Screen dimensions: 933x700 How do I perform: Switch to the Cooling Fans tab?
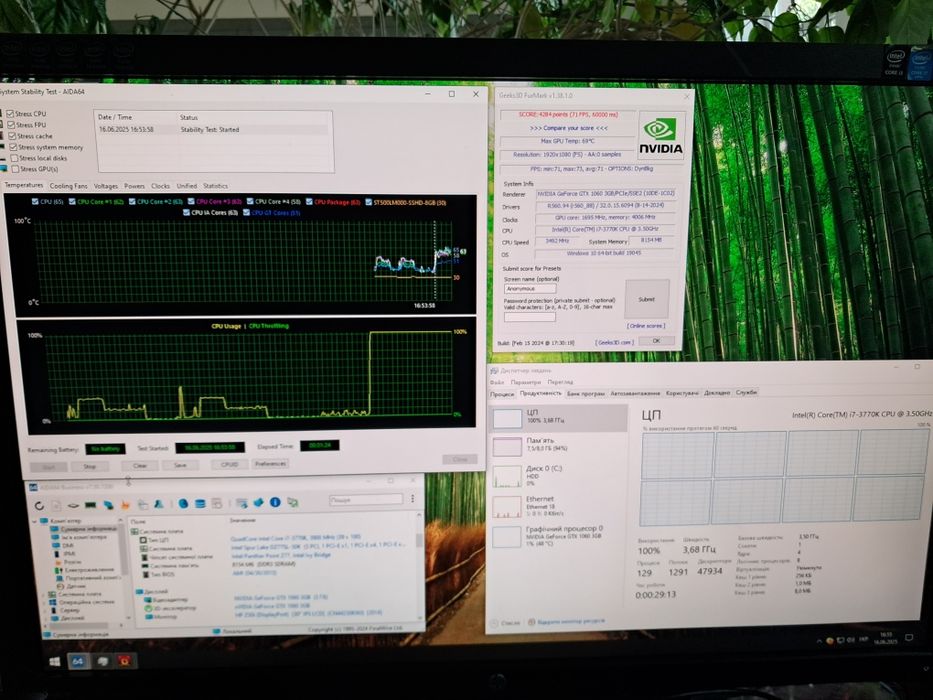[x=68, y=186]
